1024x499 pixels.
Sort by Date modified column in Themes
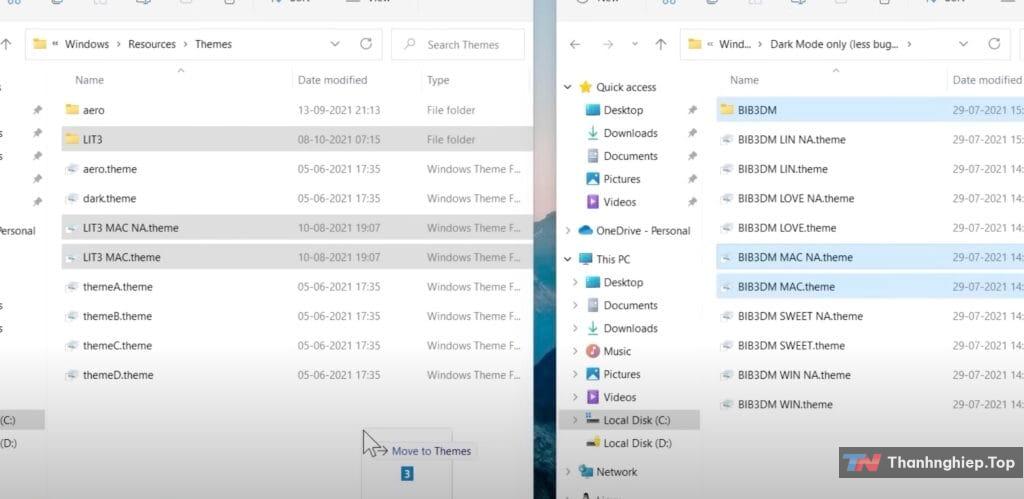(x=332, y=80)
